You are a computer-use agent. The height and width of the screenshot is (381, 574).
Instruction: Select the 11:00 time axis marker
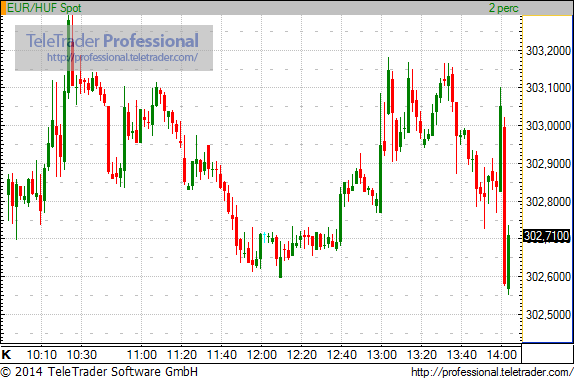tap(142, 355)
